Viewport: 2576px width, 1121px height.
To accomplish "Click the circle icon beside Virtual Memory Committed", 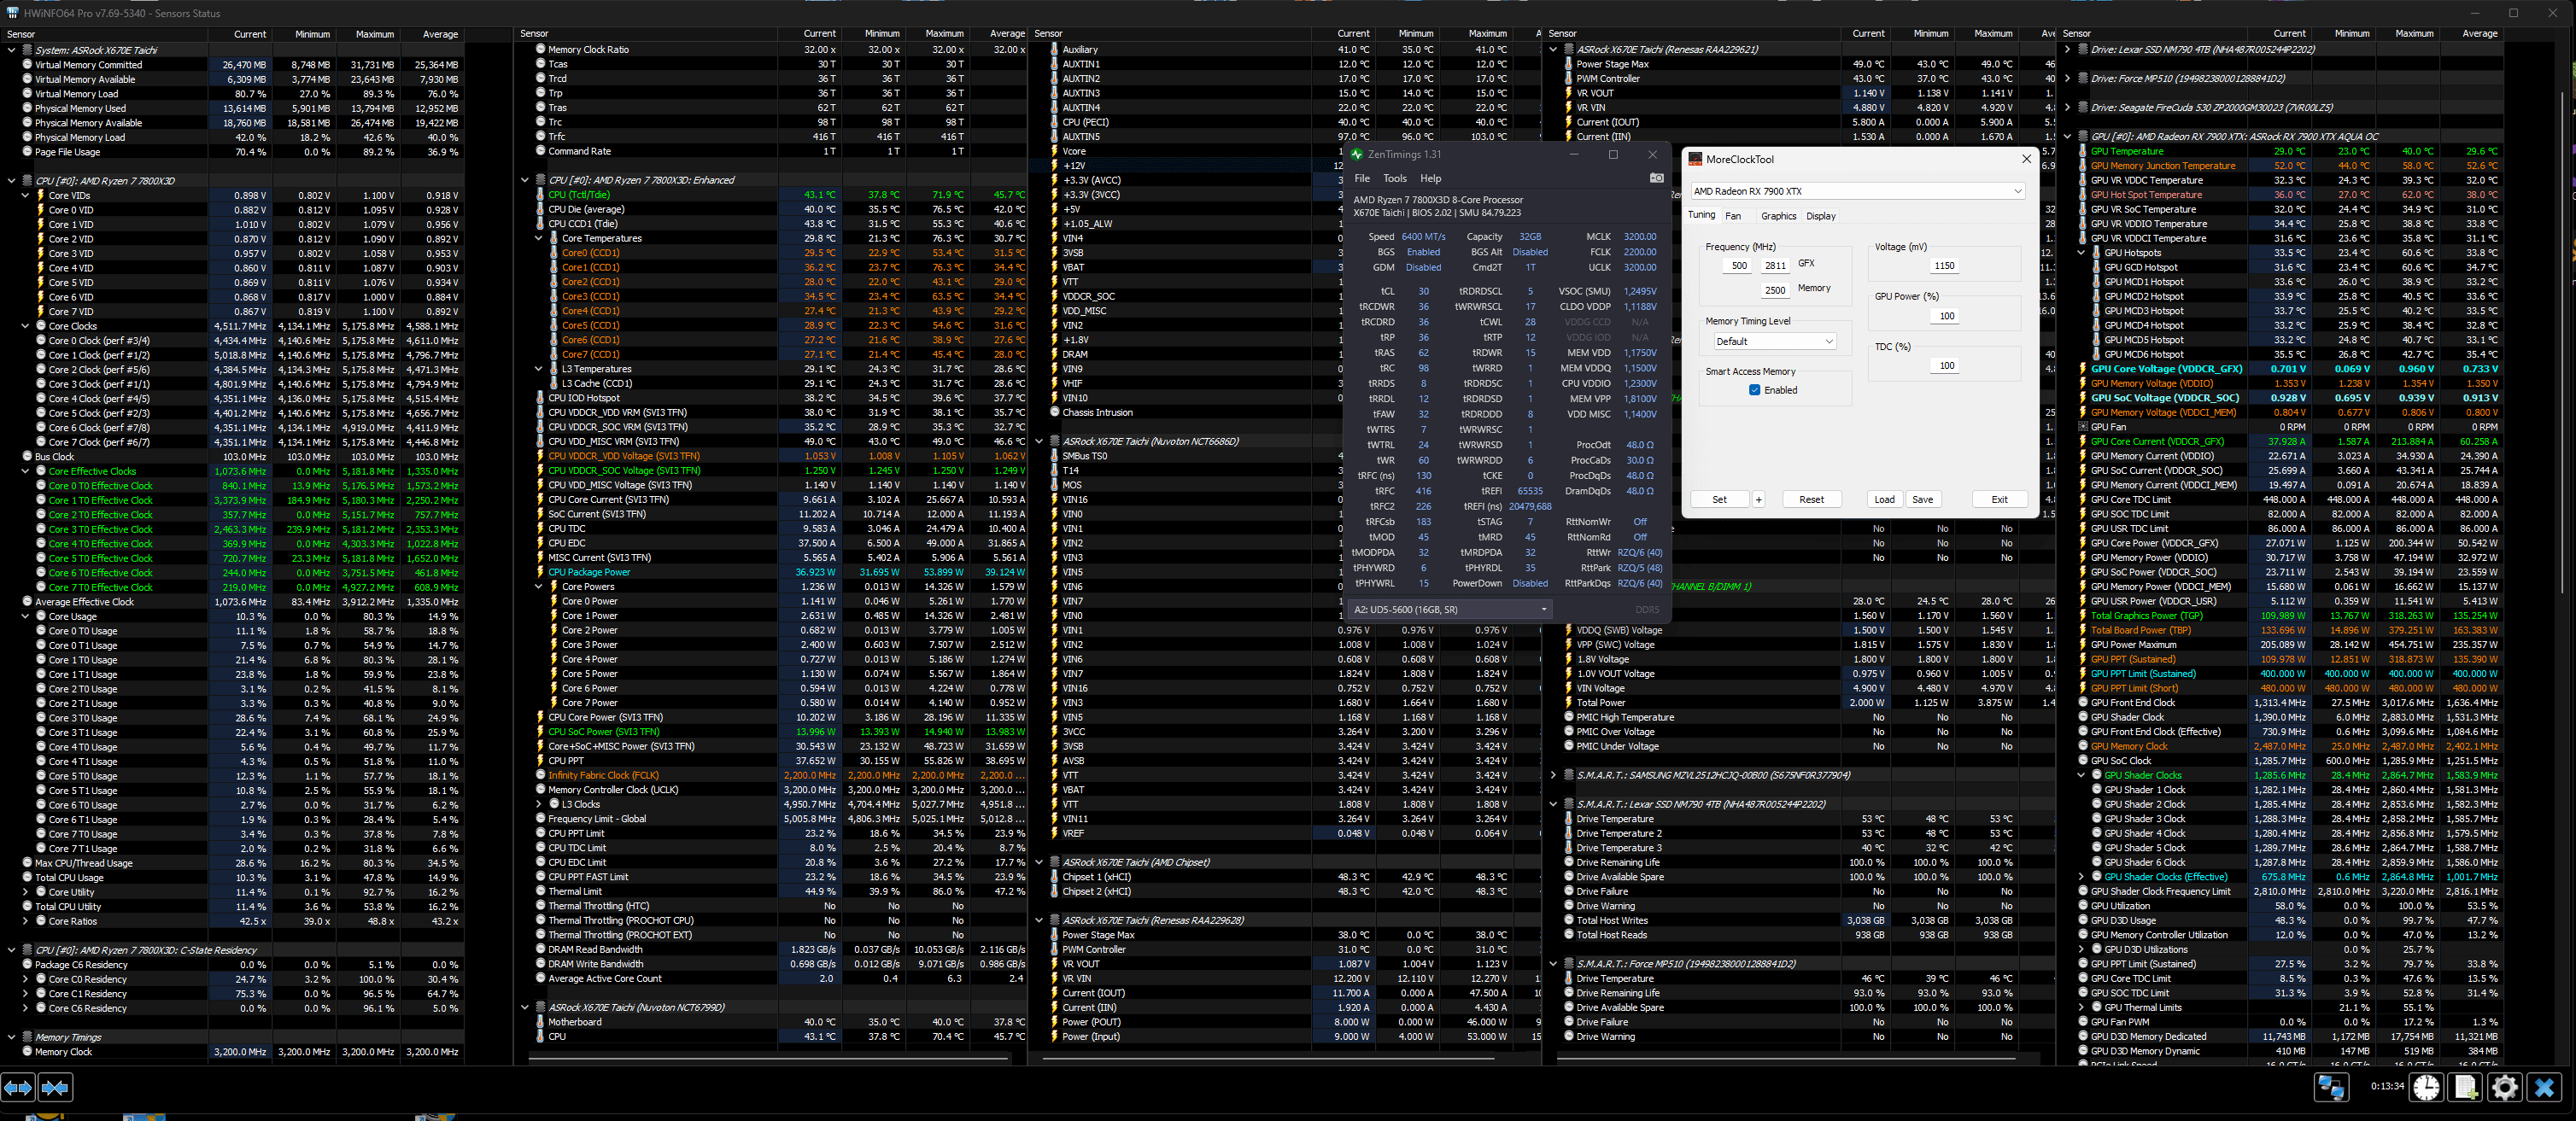I will [x=27, y=65].
